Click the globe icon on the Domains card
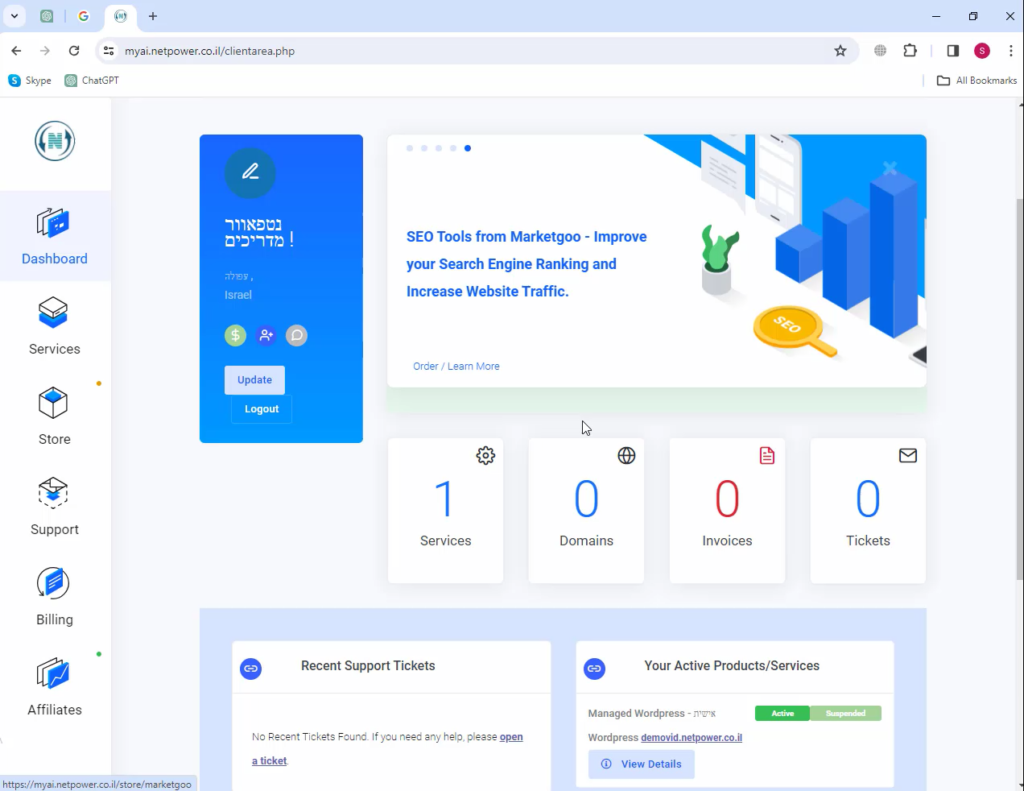 626,455
